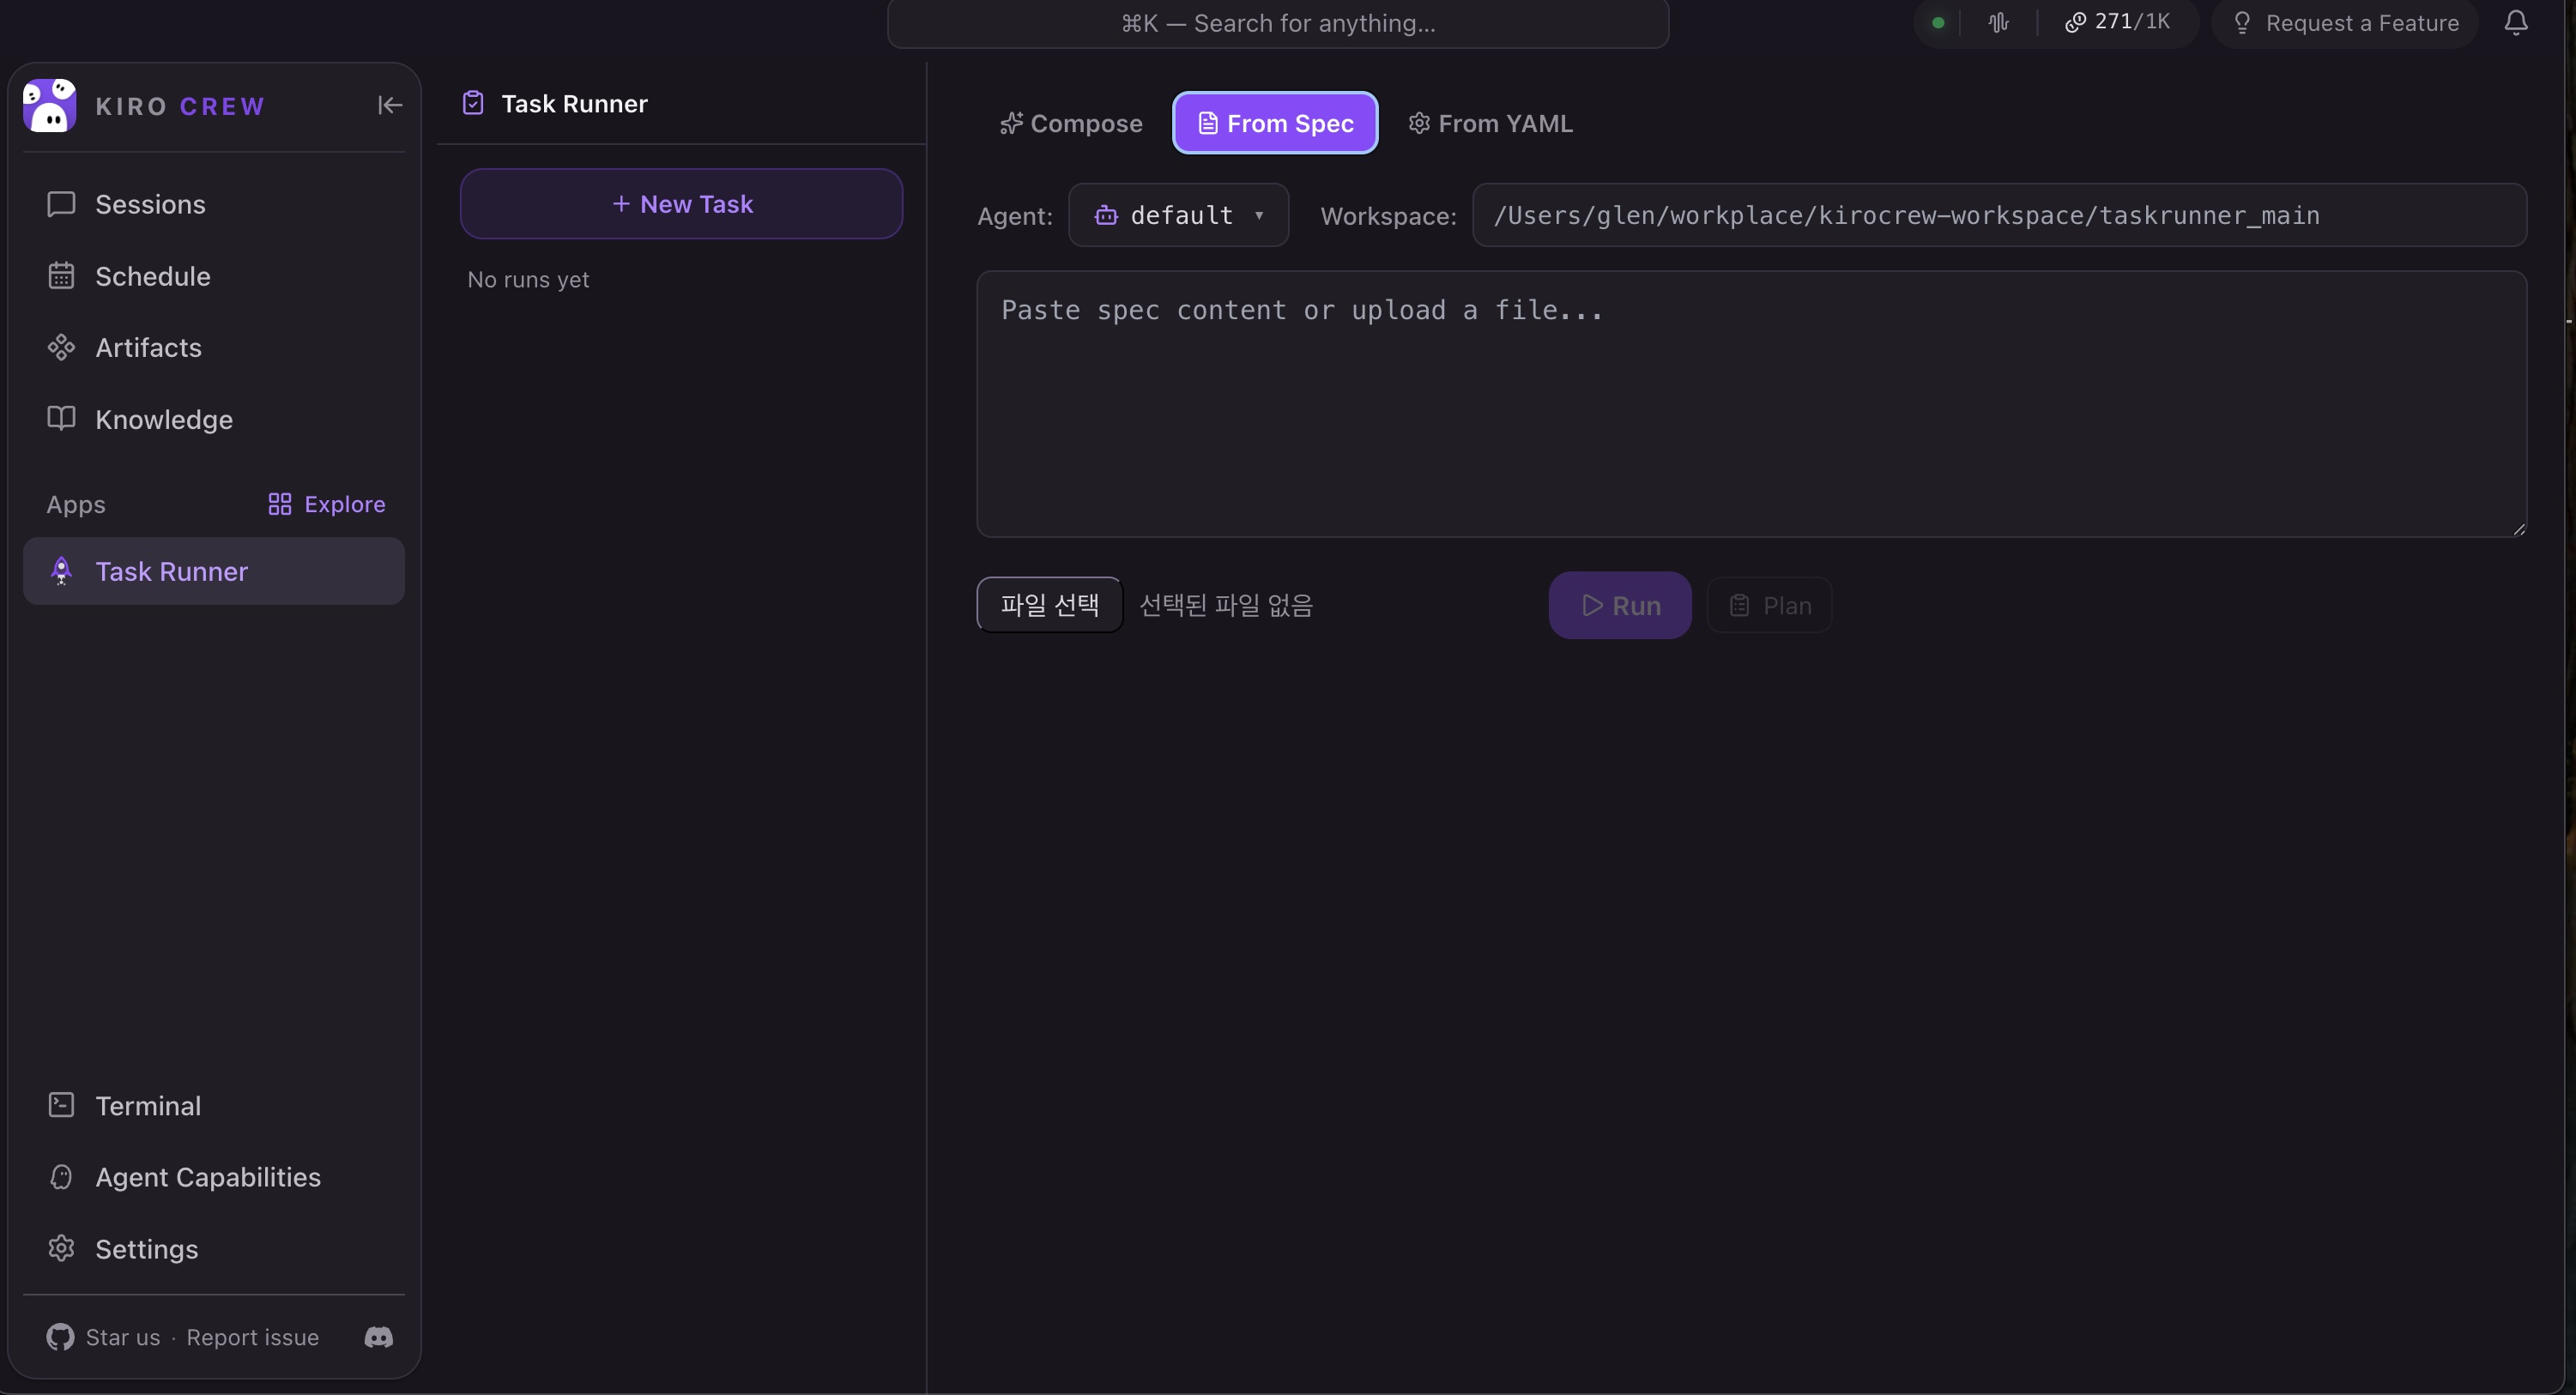Select Task Runner in the Apps list
The width and height of the screenshot is (2576, 1395).
click(x=214, y=571)
